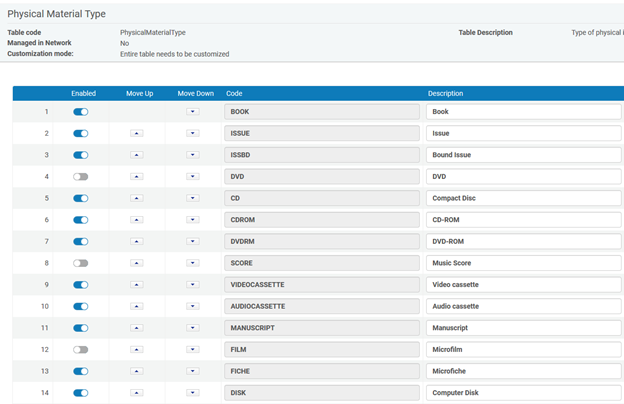Click 'Entire table needs to be customized' text
This screenshot has width=624, height=404.
pos(175,54)
